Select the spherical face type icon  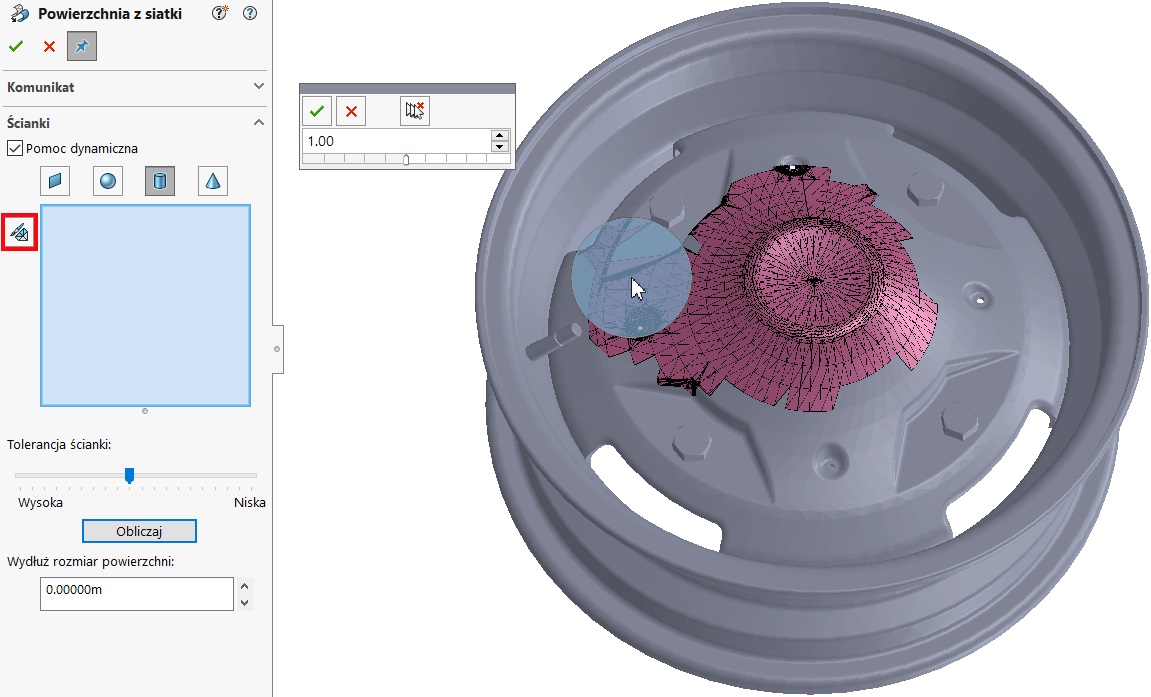(108, 181)
